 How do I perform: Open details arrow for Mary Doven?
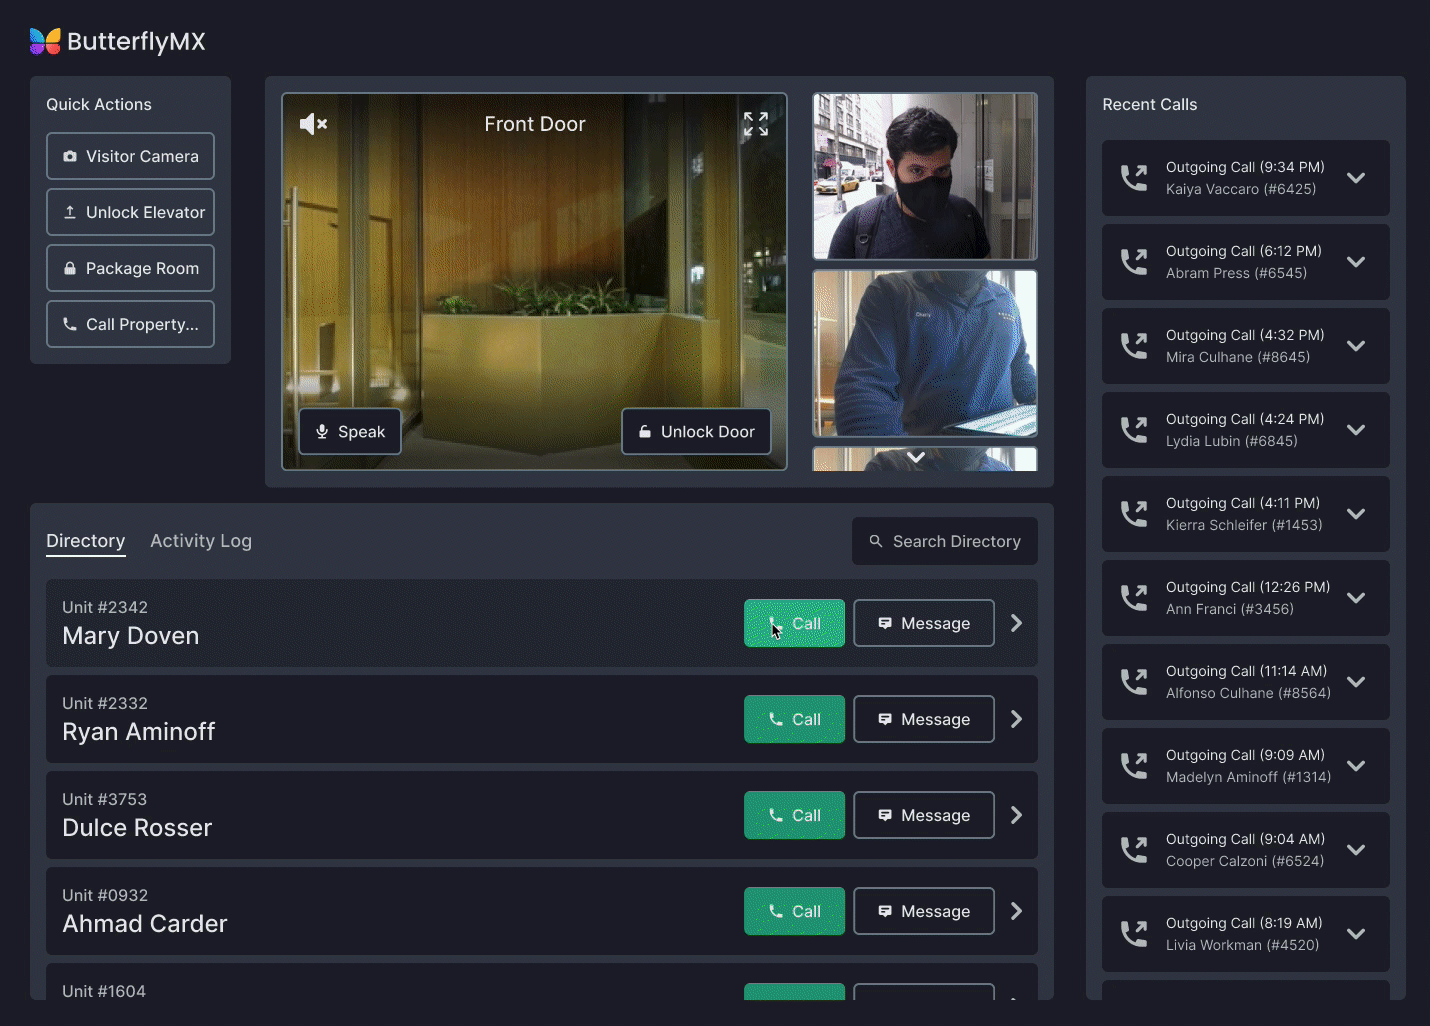click(1016, 623)
